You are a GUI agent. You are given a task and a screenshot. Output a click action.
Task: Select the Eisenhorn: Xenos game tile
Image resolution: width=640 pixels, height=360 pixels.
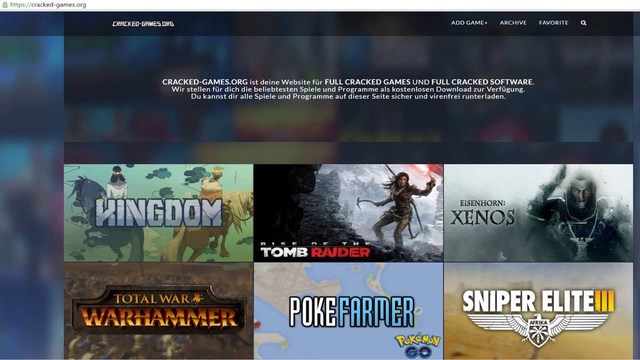pyautogui.click(x=538, y=213)
